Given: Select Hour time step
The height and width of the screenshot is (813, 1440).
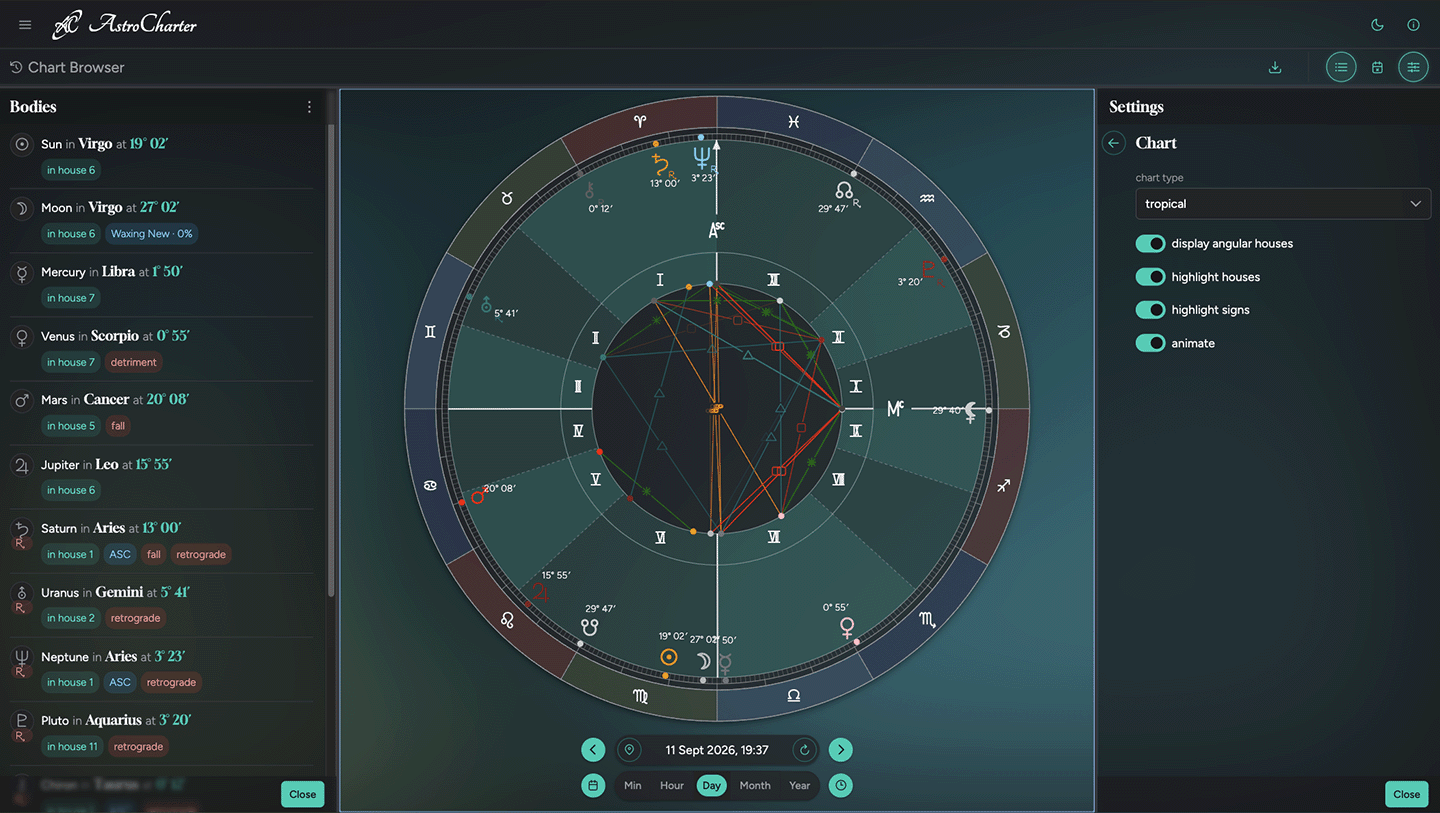Looking at the screenshot, I should click(672, 785).
